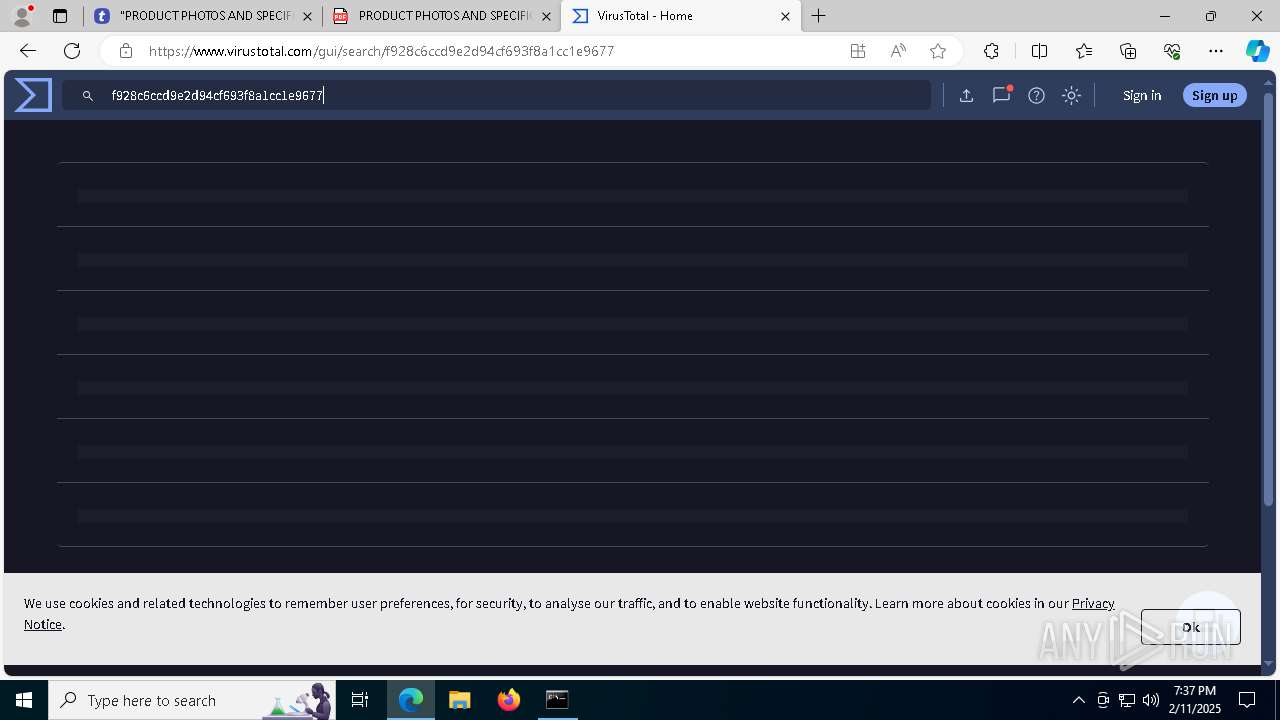This screenshot has height=720, width=1280.
Task: Click the VirusTotal logo icon
Action: pyautogui.click(x=33, y=95)
